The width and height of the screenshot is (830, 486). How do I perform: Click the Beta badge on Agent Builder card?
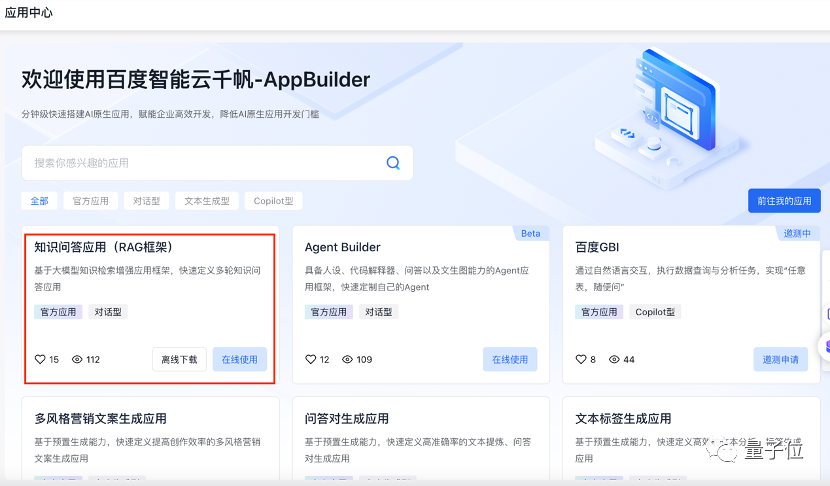point(530,233)
